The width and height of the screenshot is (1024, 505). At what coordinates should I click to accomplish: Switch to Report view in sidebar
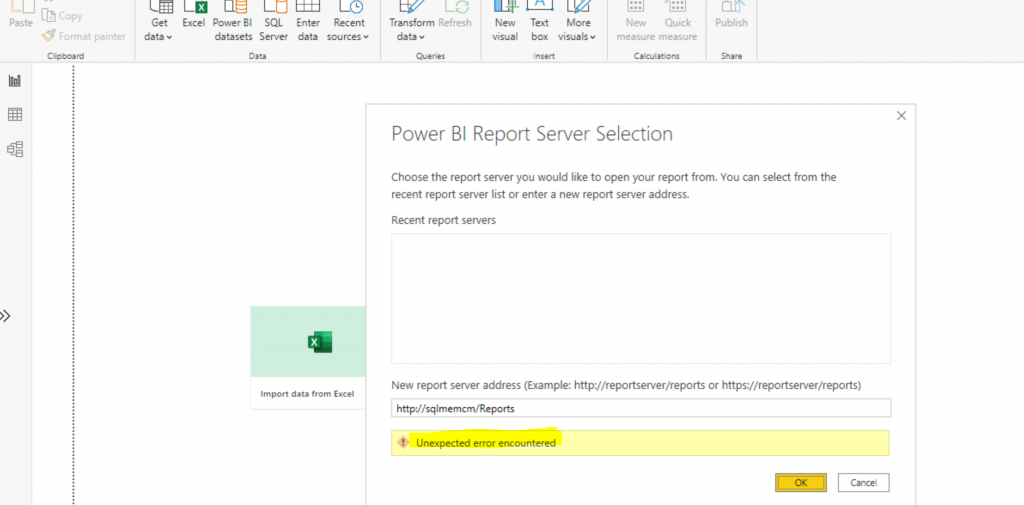coord(15,81)
